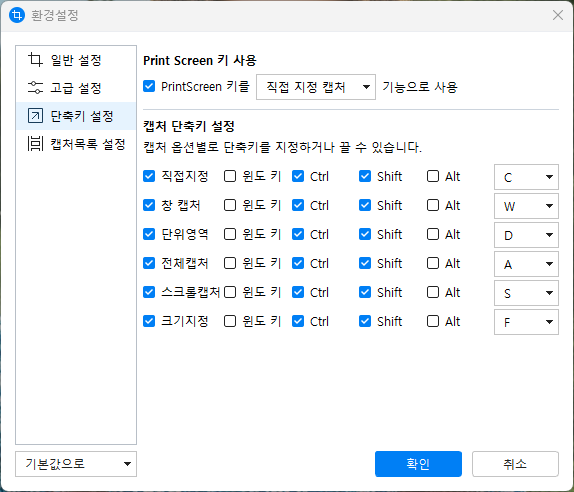Uncheck Ctrl in the 스크롤캡처 row
574x492 pixels.
click(298, 292)
